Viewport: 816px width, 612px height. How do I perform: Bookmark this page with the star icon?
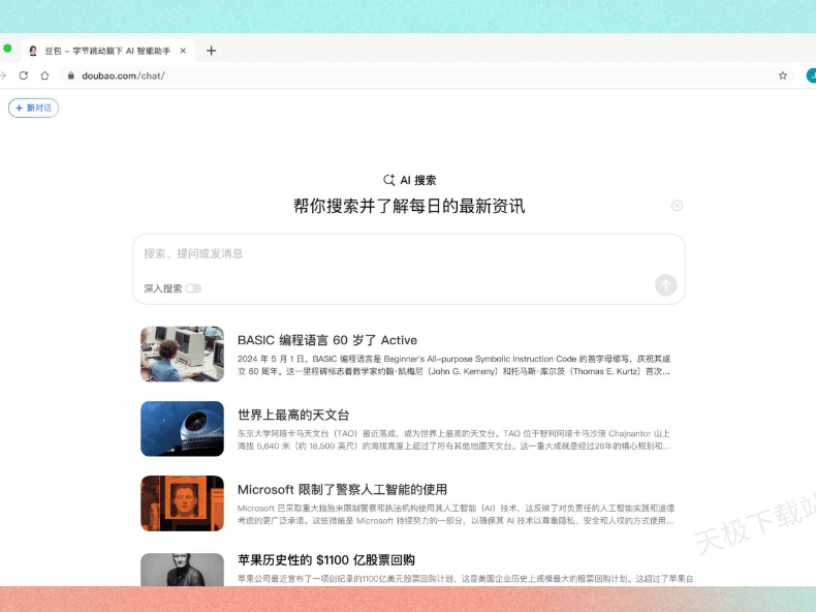pos(783,75)
